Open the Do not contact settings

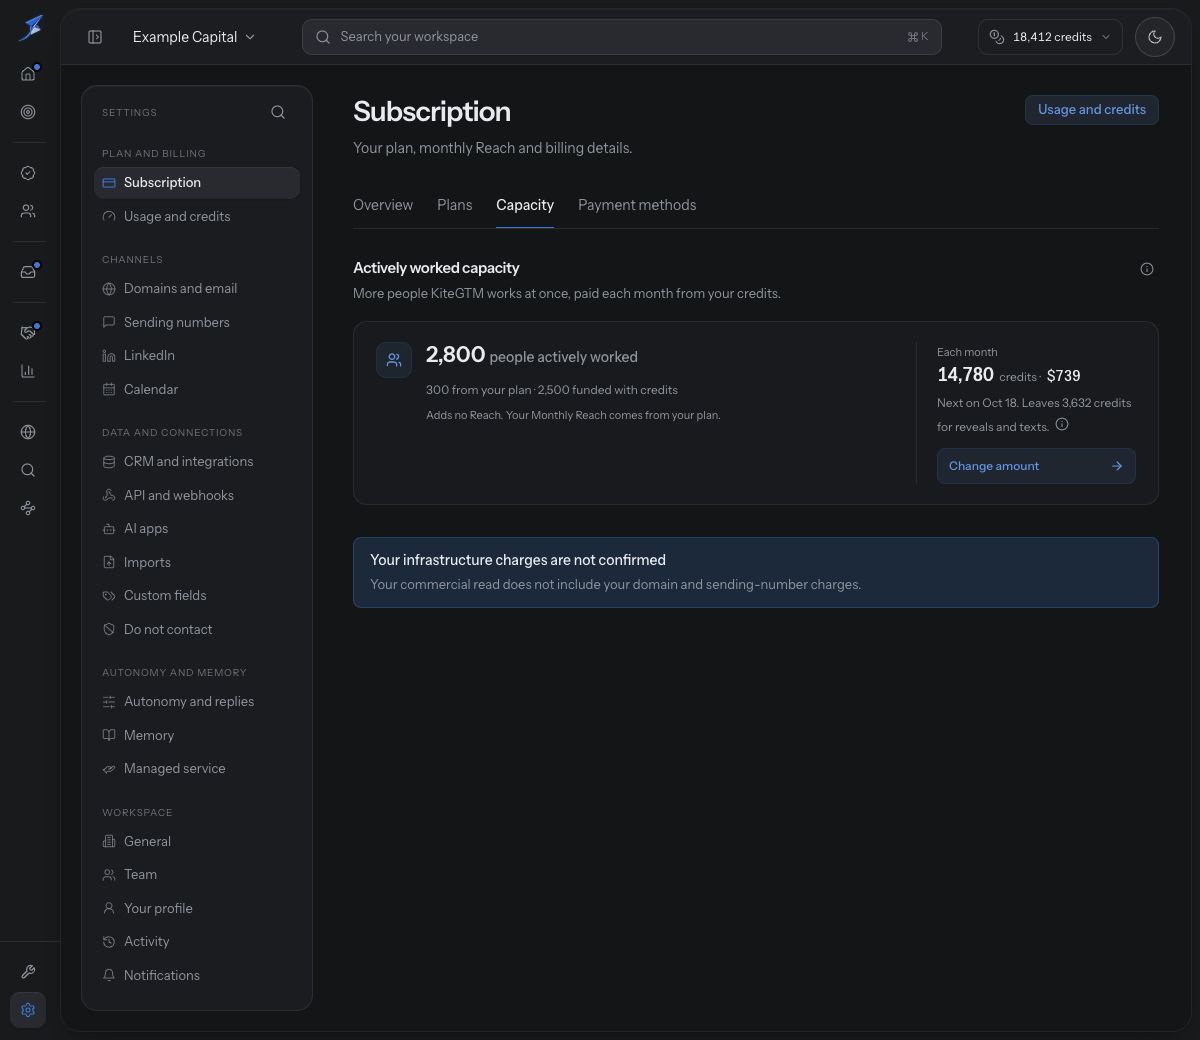tap(197, 629)
